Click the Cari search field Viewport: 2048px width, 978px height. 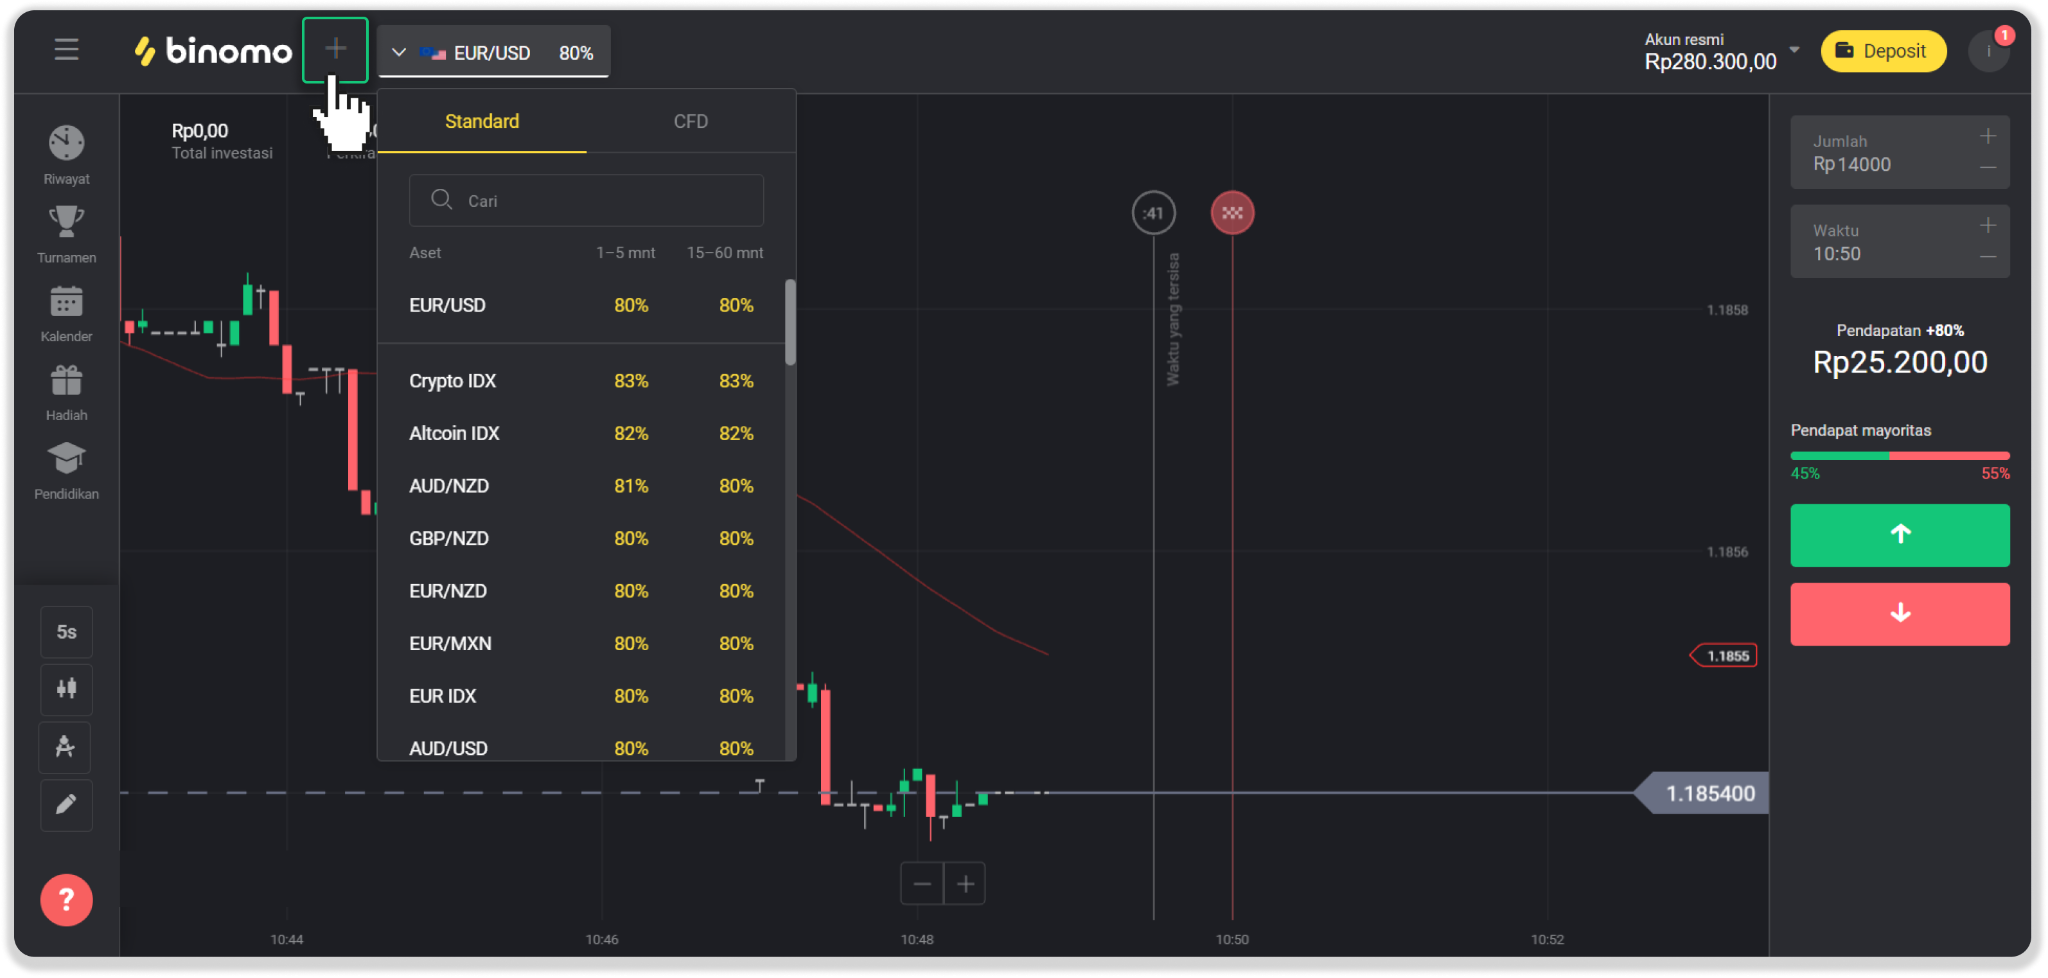(586, 200)
